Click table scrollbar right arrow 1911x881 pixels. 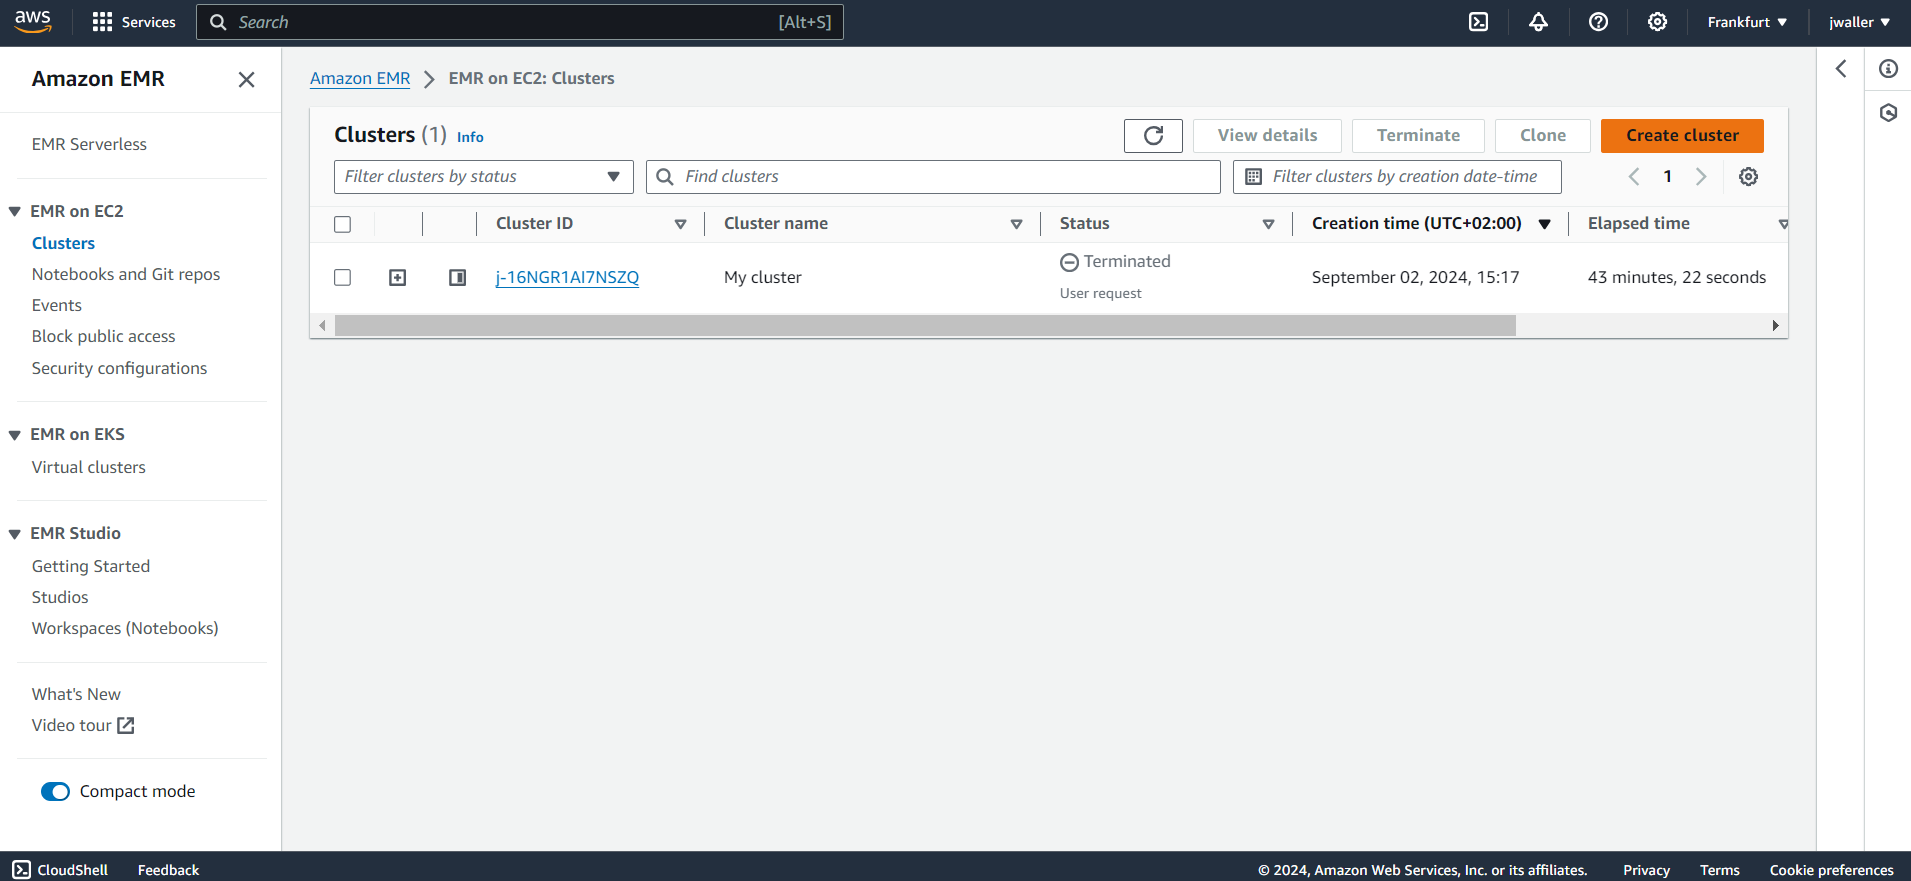tap(1775, 326)
